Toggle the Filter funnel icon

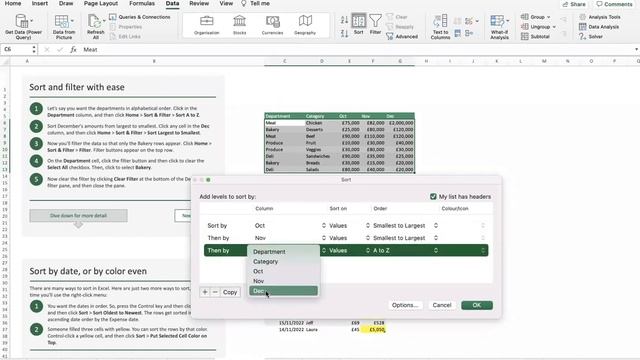pyautogui.click(x=375, y=24)
